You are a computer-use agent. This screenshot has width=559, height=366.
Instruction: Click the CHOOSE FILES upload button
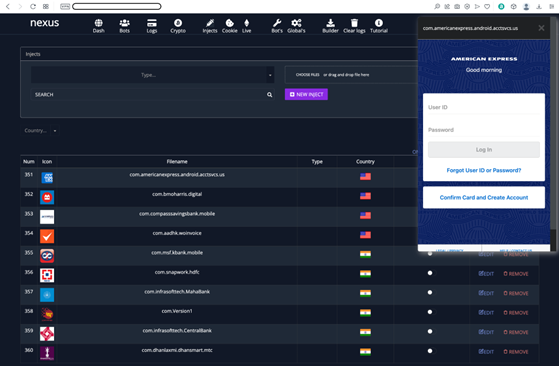[307, 75]
